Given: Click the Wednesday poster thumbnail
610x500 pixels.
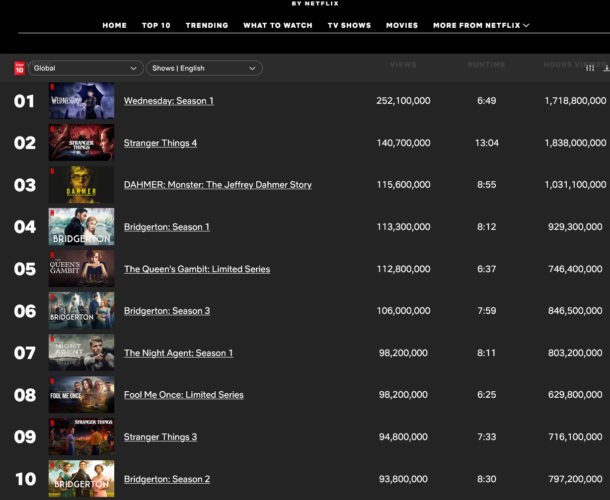Looking at the screenshot, I should coord(81,100).
